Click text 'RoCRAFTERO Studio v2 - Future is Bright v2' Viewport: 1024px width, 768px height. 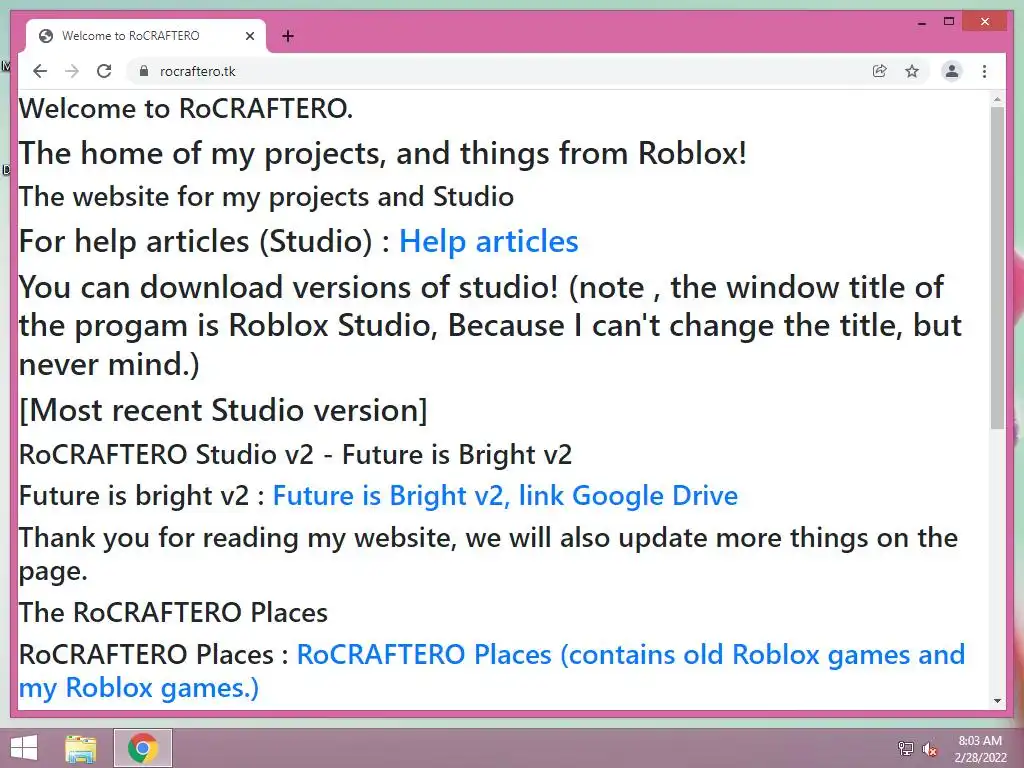(x=295, y=455)
